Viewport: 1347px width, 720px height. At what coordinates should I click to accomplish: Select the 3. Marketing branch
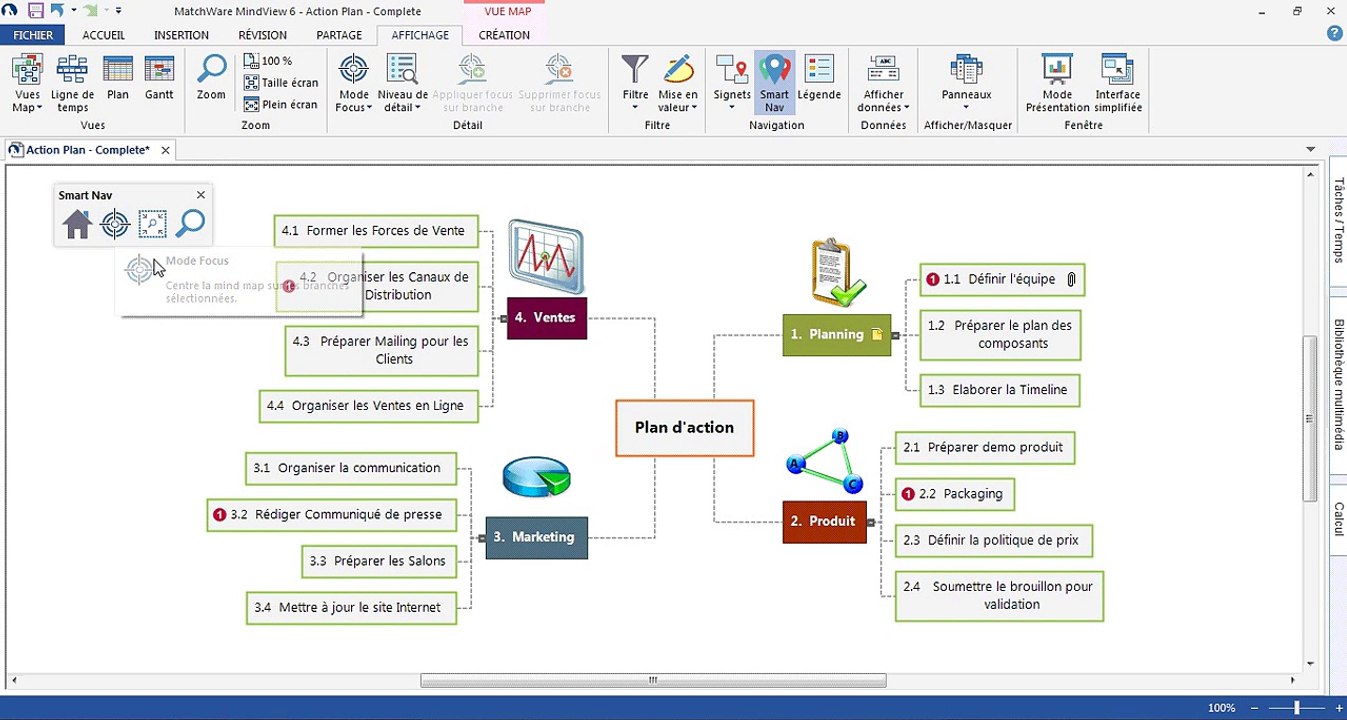[536, 538]
